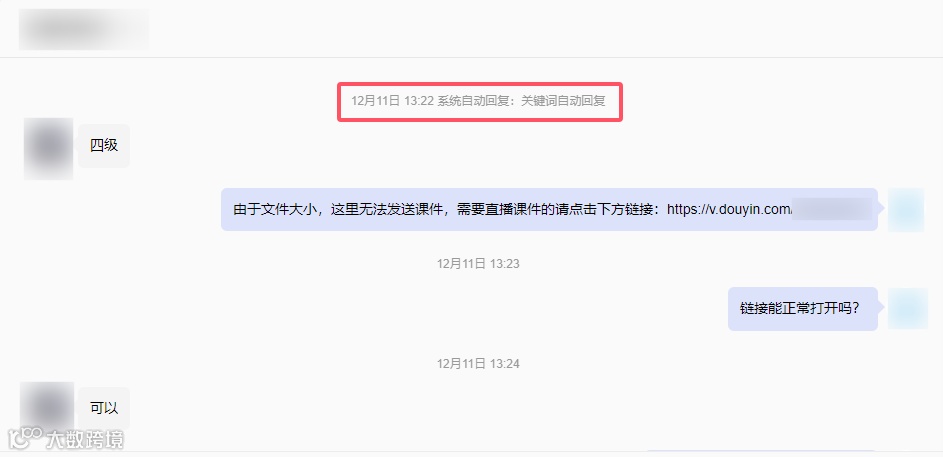Select the 可以 message bubble

104,408
